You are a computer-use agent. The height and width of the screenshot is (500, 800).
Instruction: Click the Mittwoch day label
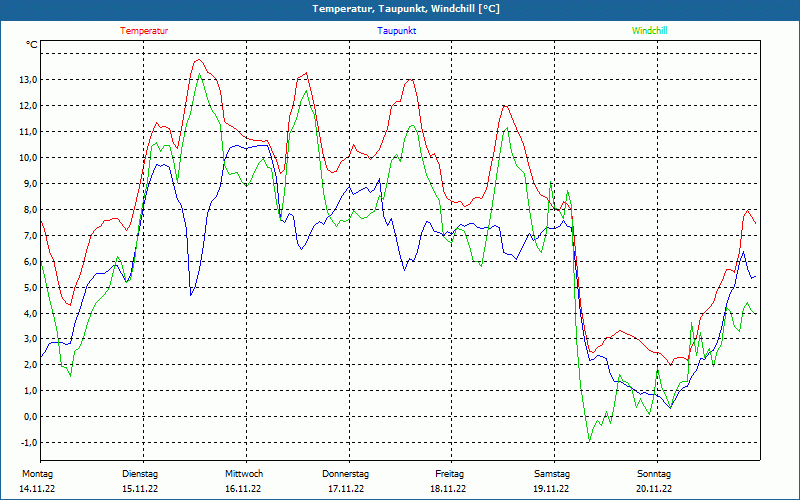click(x=244, y=474)
